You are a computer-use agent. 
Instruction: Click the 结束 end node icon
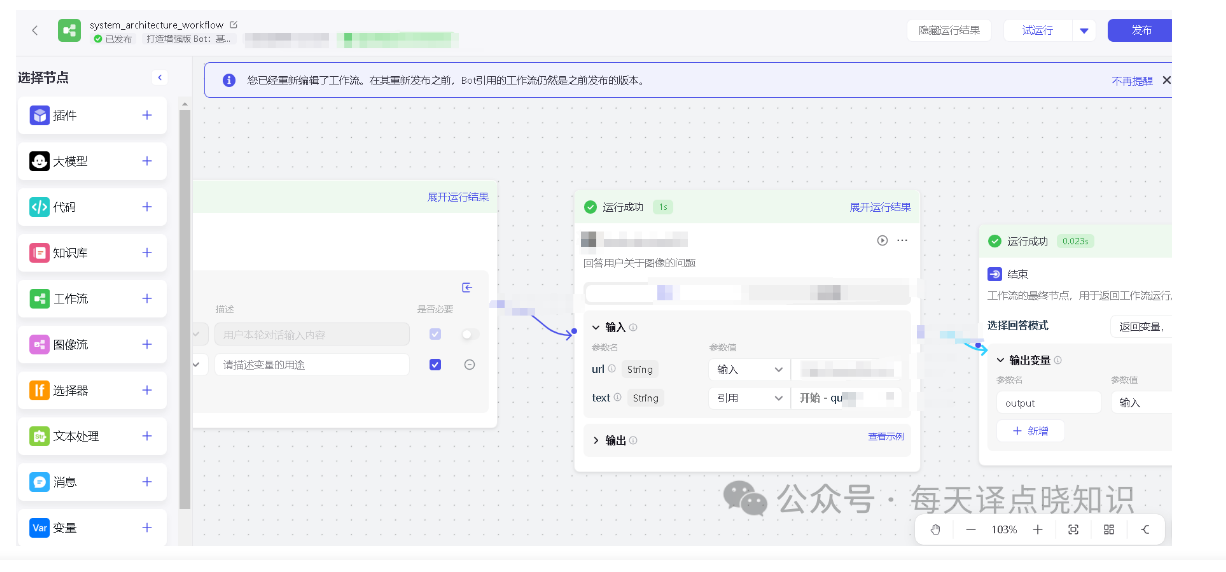click(x=995, y=274)
